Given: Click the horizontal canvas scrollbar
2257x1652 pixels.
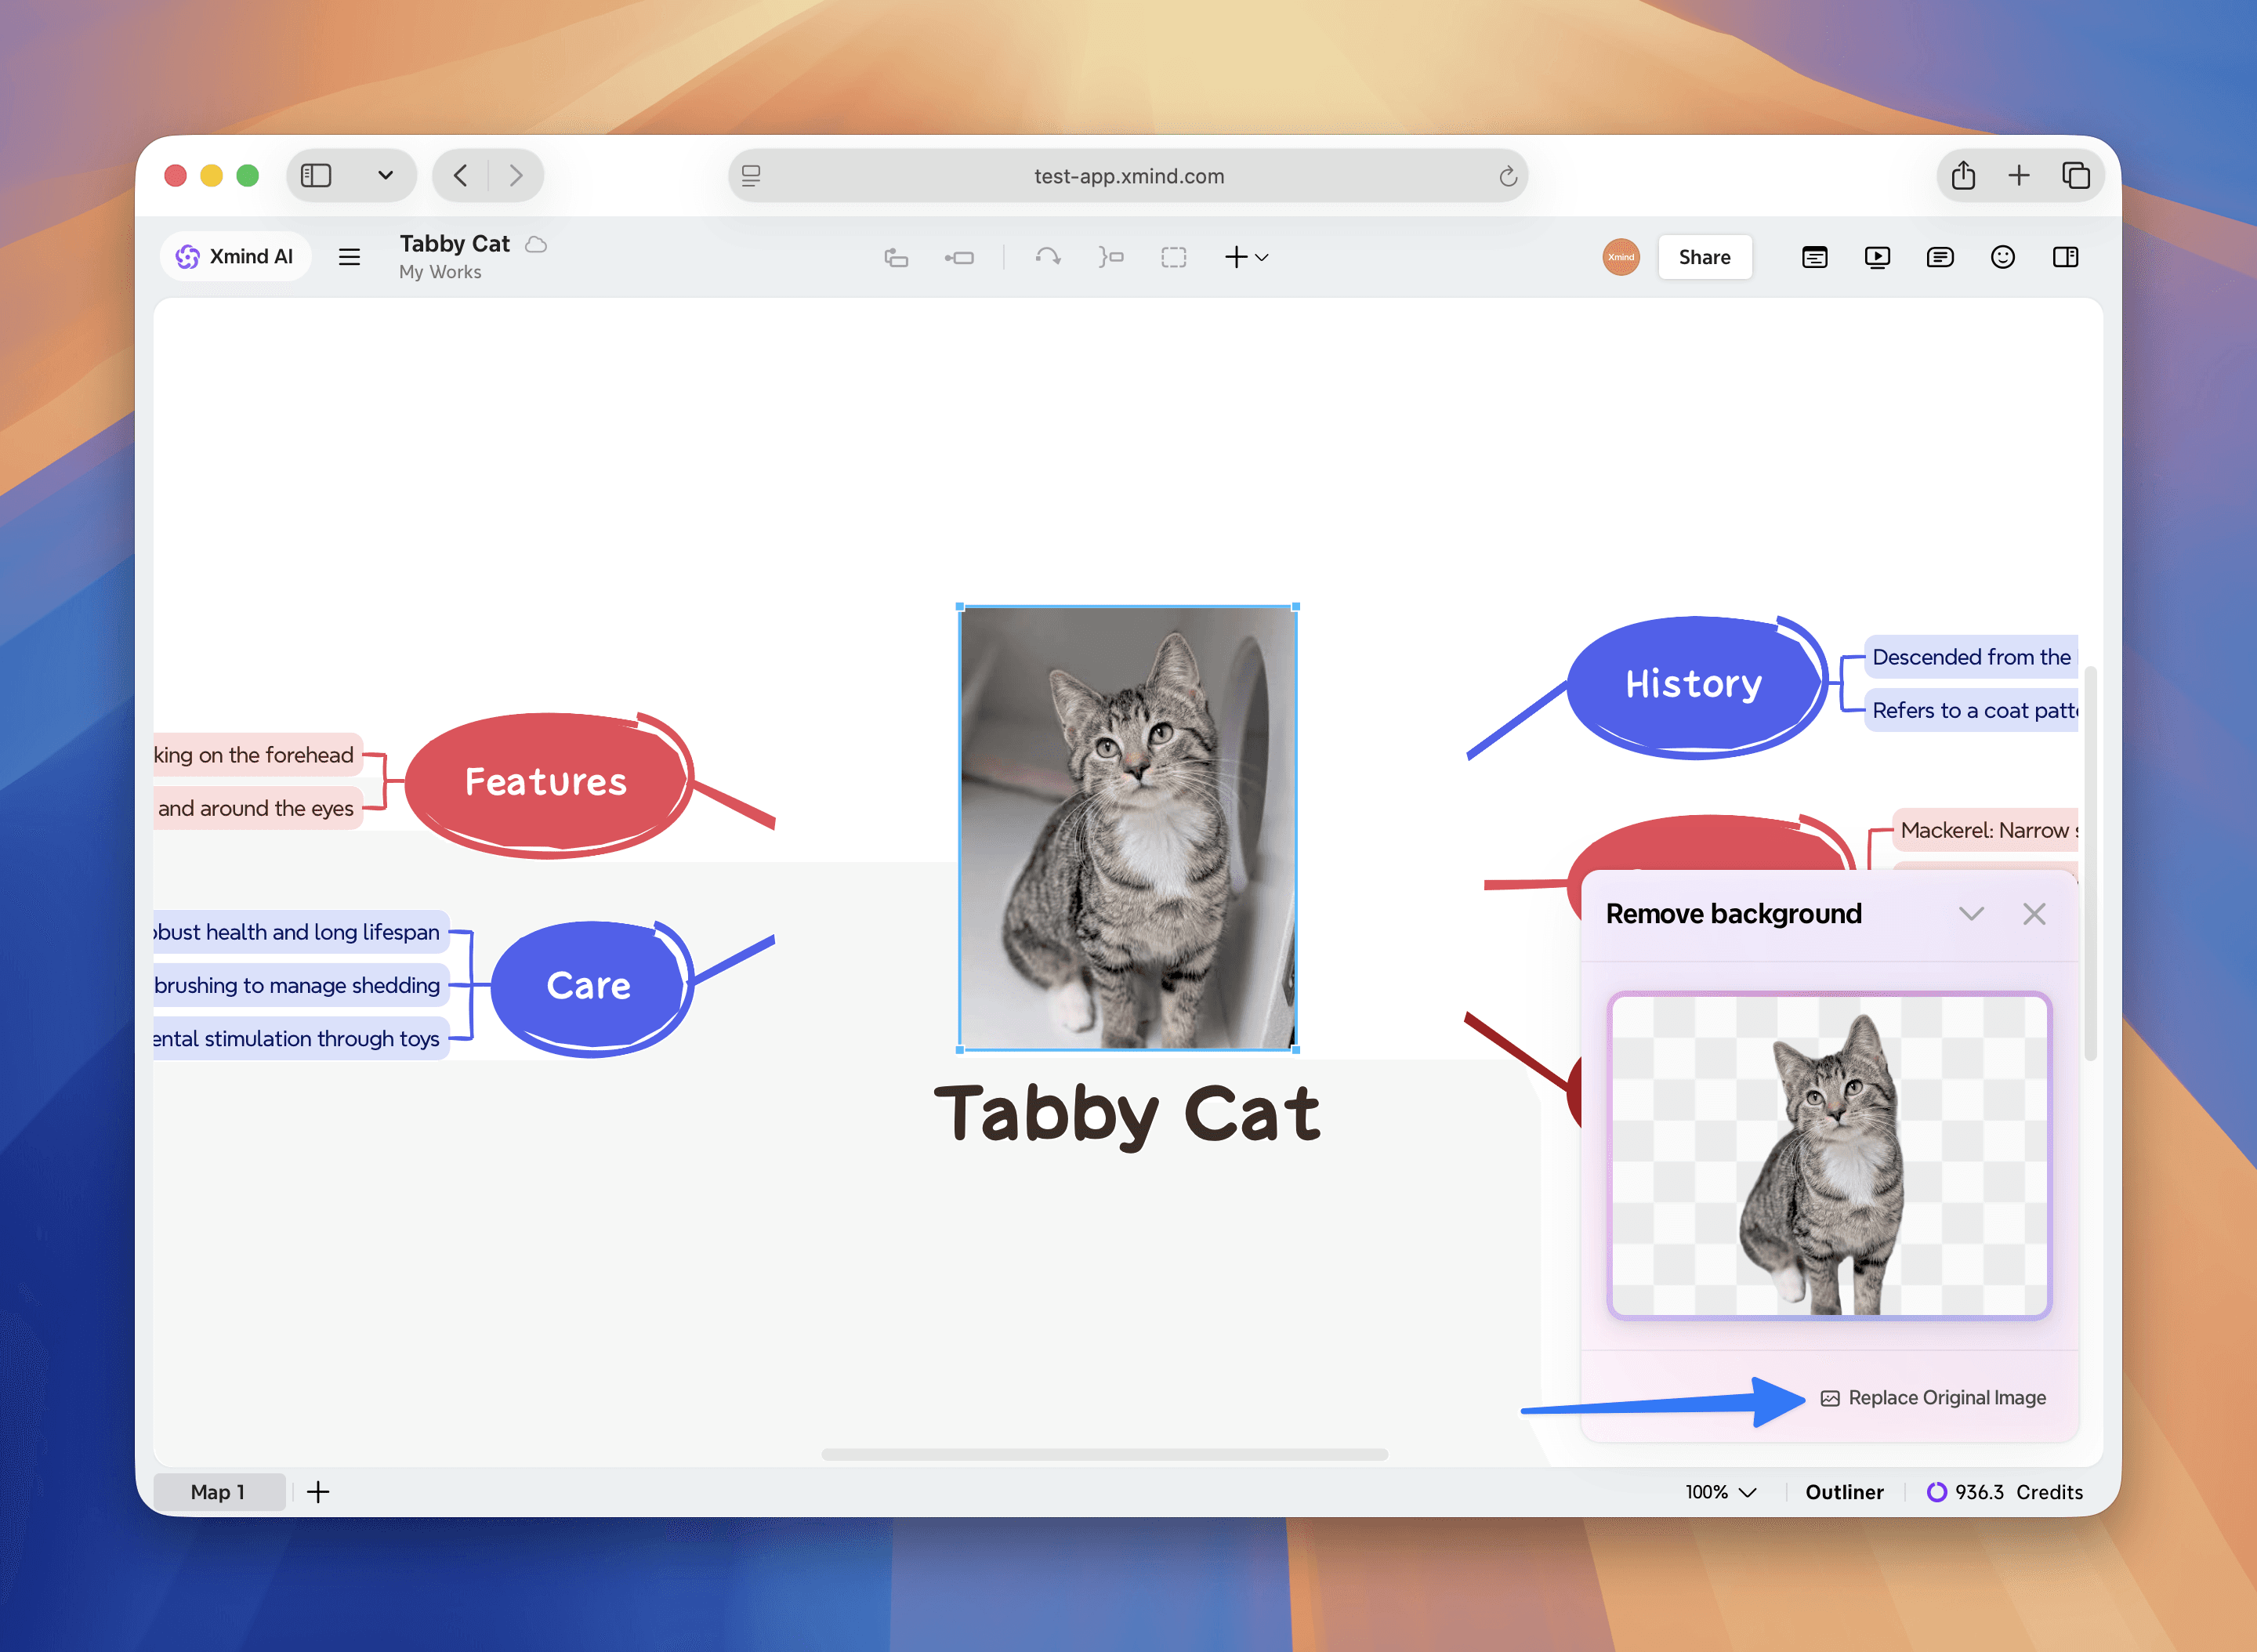Looking at the screenshot, I should (1104, 1454).
